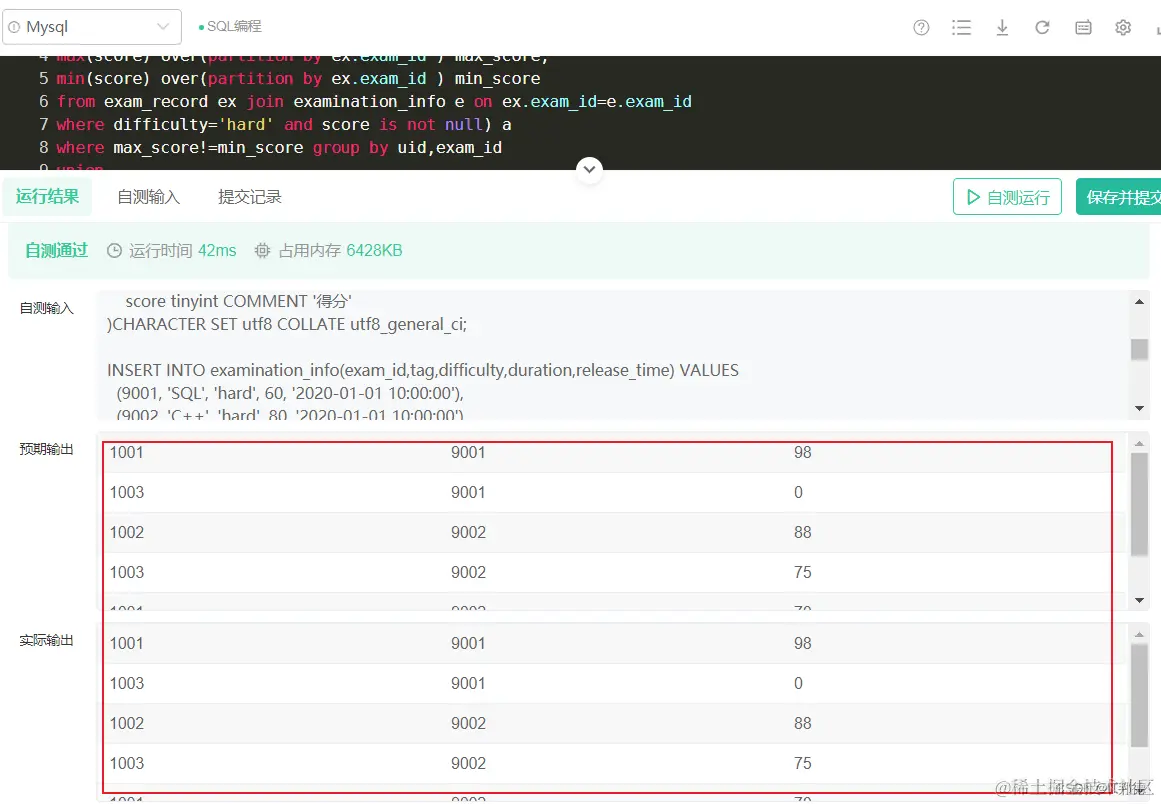
Task: Click cell 1001 in 实际输出 table
Action: [127, 643]
